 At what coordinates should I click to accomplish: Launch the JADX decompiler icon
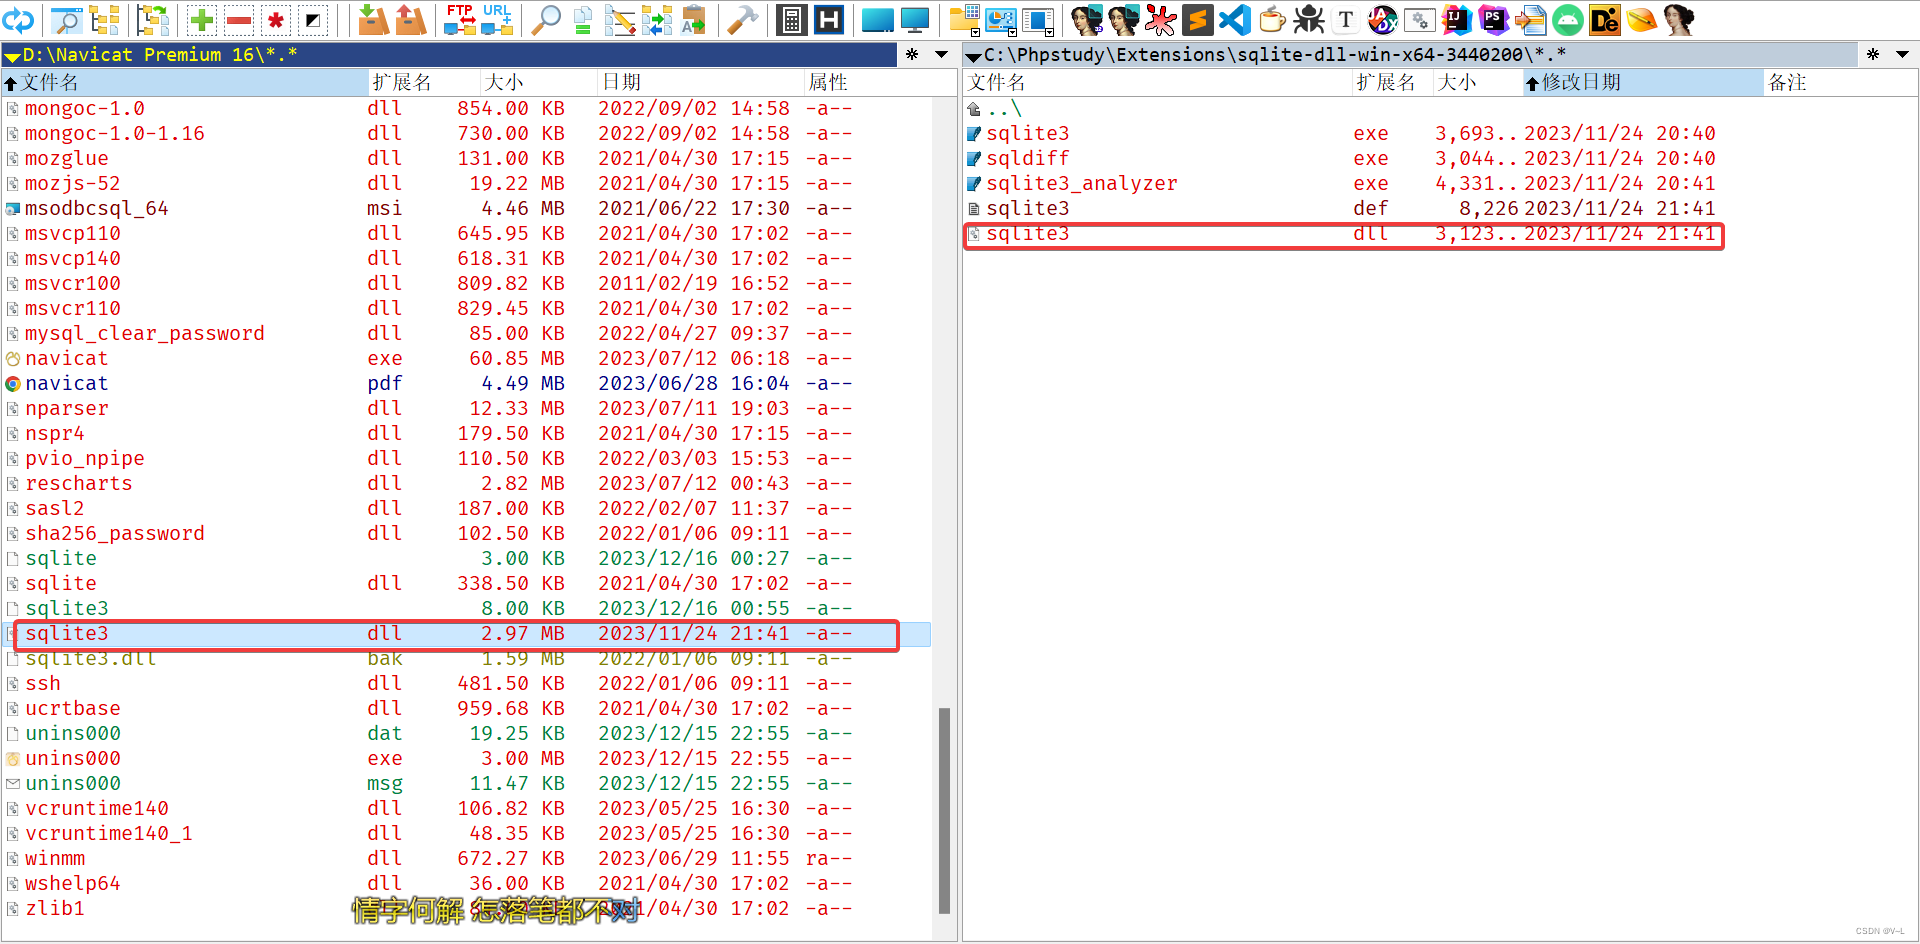coord(1383,19)
